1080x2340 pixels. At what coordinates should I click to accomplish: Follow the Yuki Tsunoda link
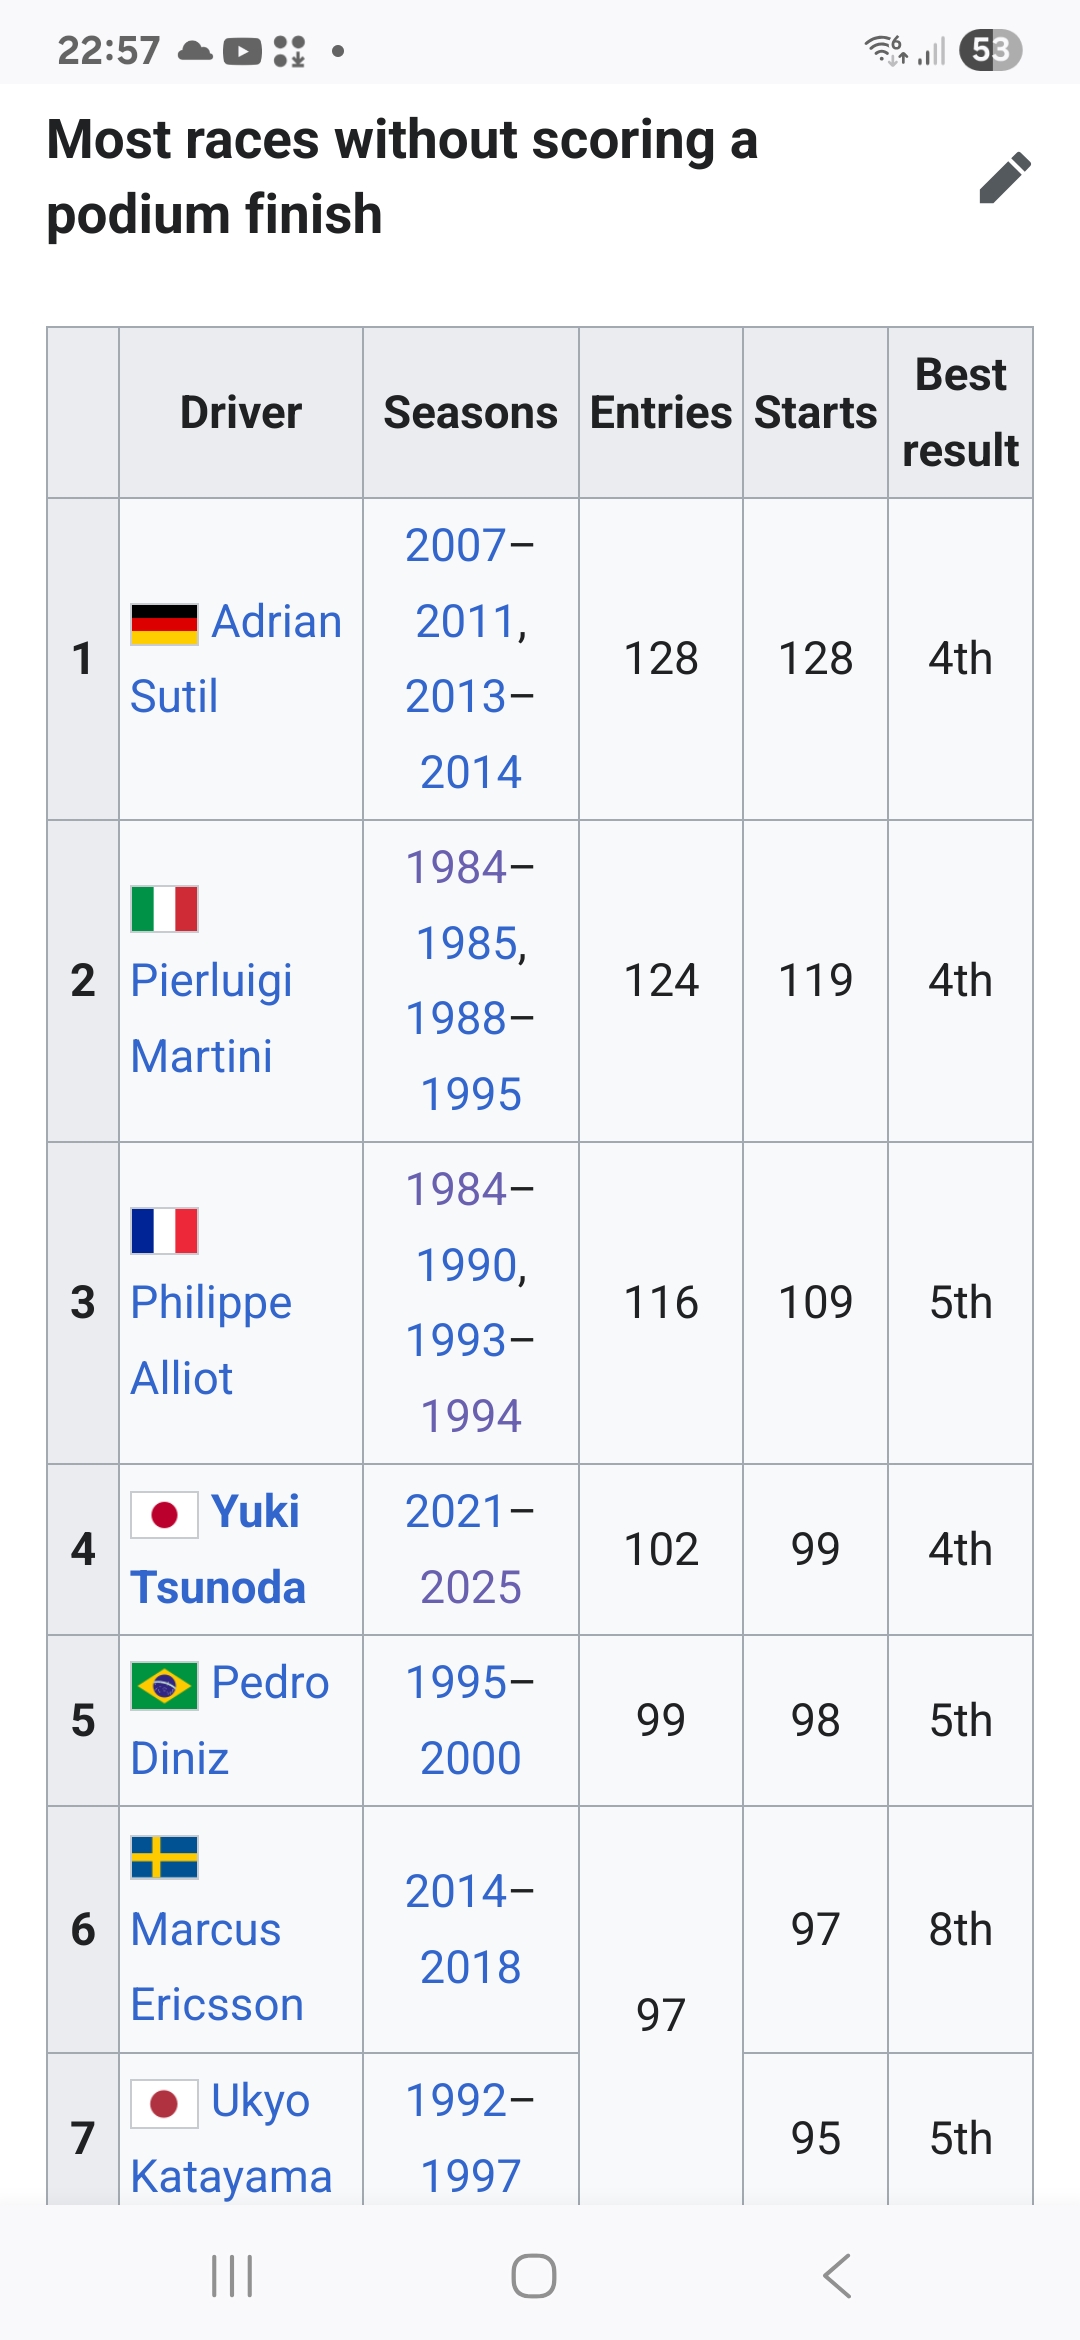click(x=218, y=1550)
